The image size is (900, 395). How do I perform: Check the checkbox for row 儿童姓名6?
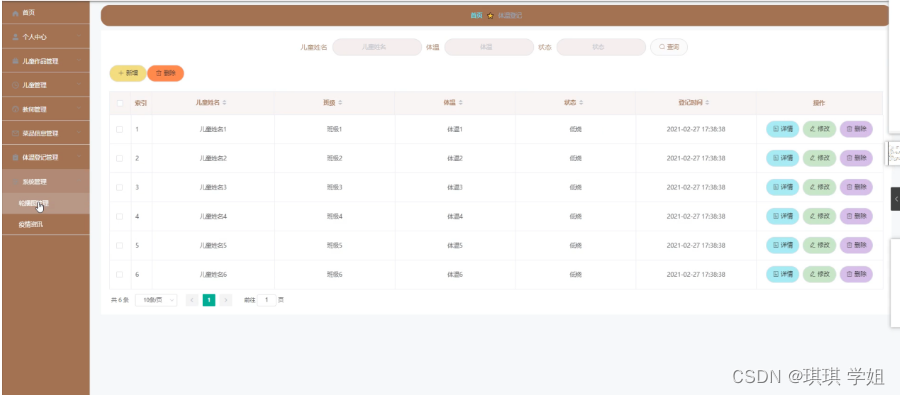click(x=119, y=274)
